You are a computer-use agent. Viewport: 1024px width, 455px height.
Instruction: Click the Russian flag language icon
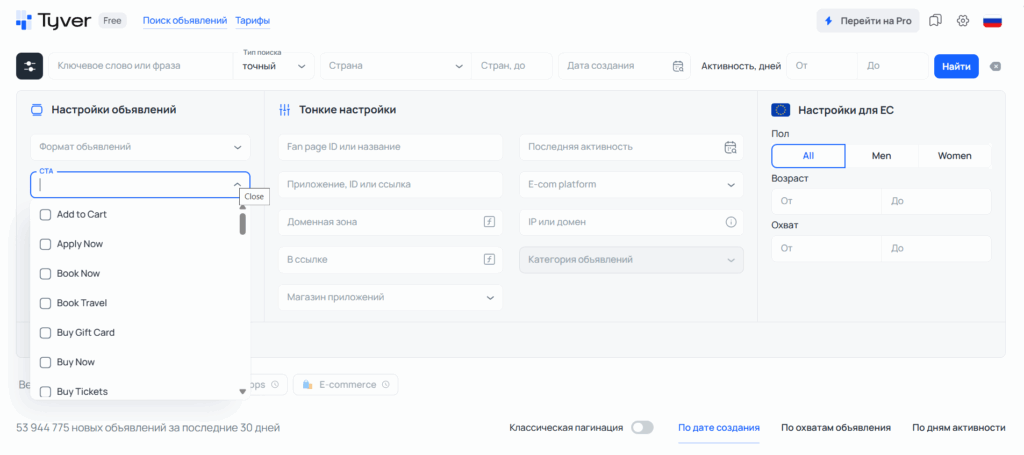coord(992,21)
